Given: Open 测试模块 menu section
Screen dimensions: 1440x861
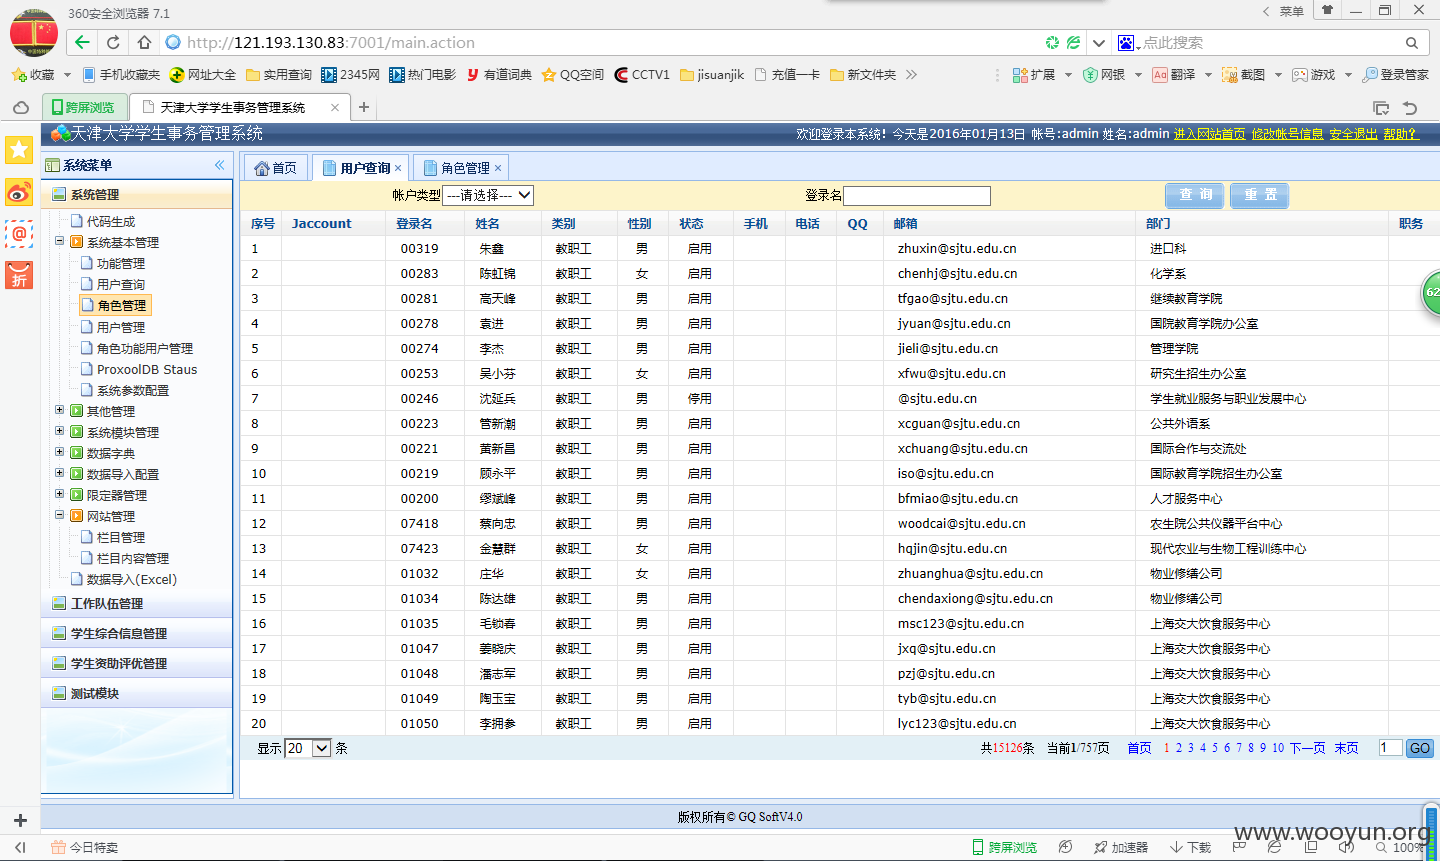Looking at the screenshot, I should [x=137, y=693].
